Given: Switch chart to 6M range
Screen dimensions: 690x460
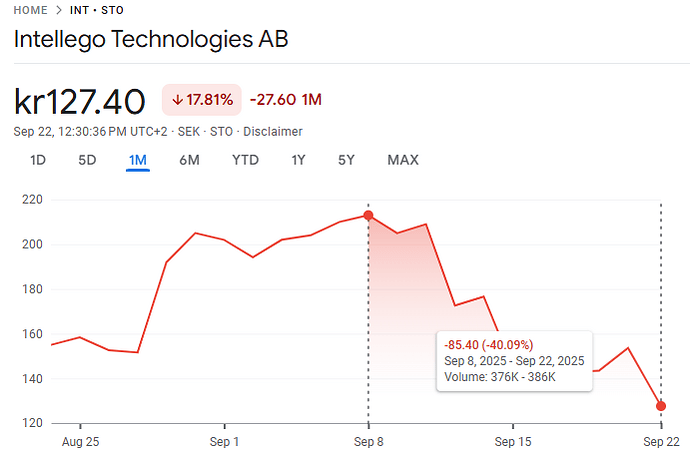Looking at the screenshot, I should tap(190, 160).
